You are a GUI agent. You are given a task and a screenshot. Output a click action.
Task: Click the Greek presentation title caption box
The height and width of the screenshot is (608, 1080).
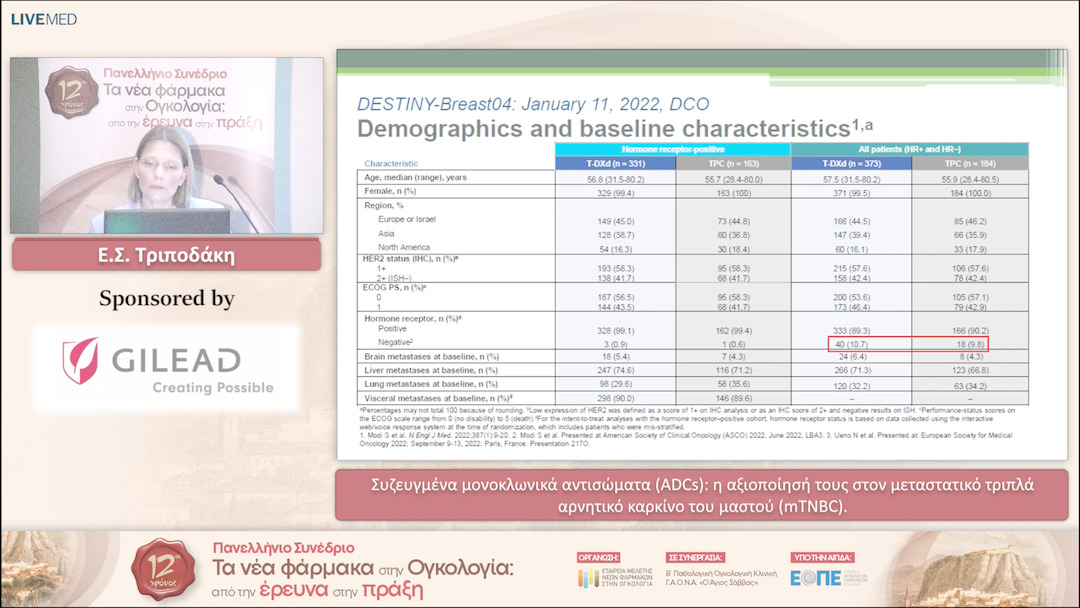[x=689, y=494]
